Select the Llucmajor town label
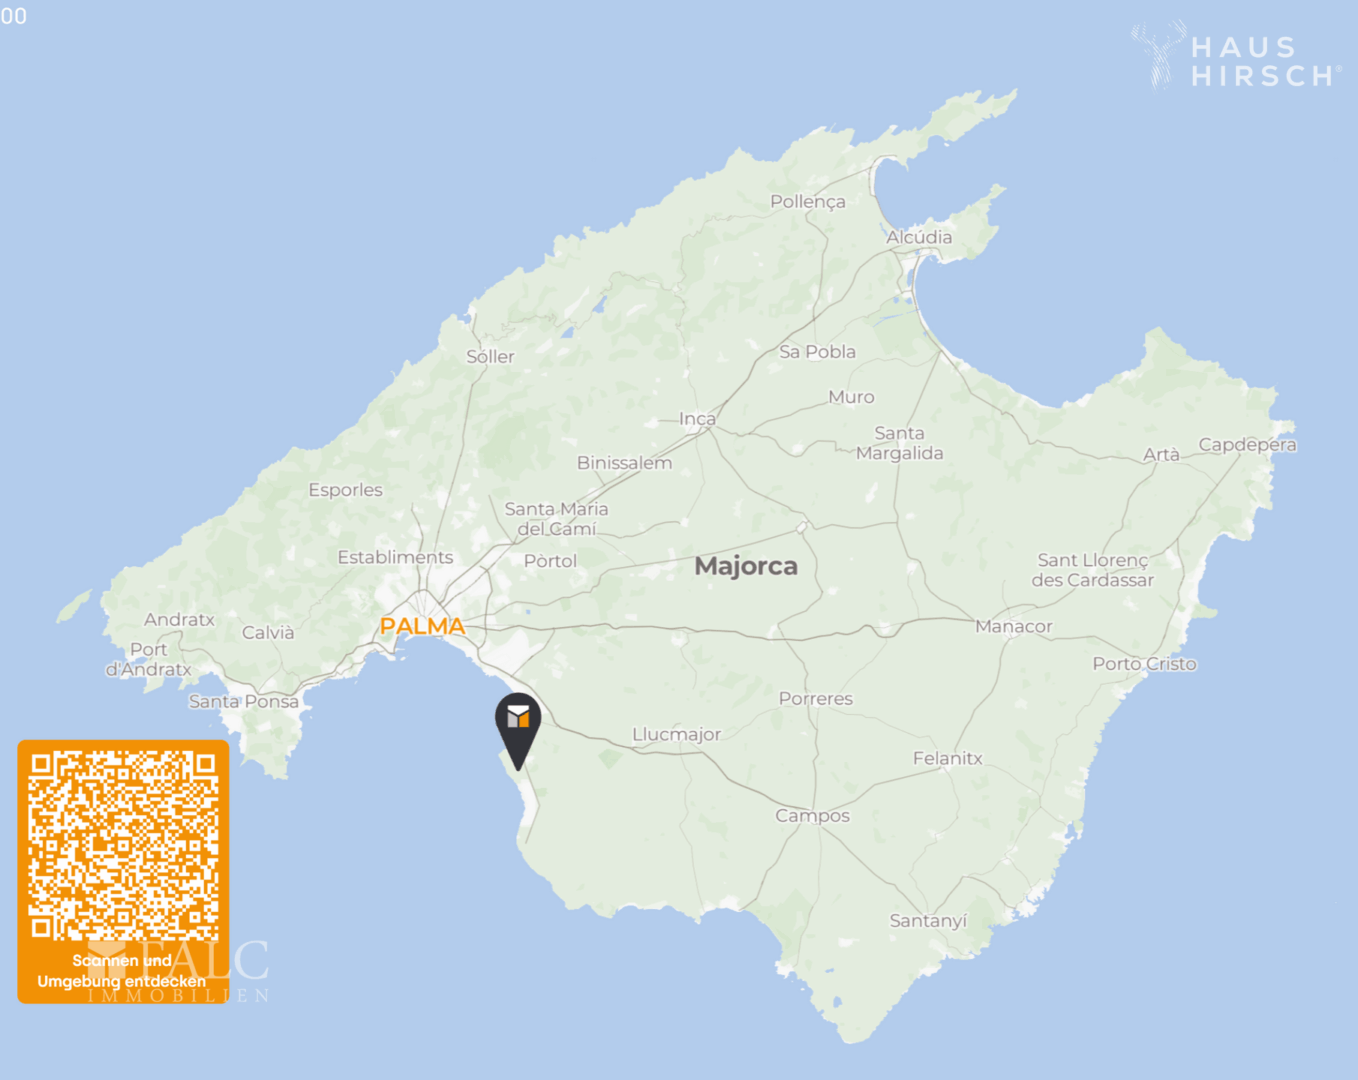Viewport: 1358px width, 1080px height. [x=676, y=734]
